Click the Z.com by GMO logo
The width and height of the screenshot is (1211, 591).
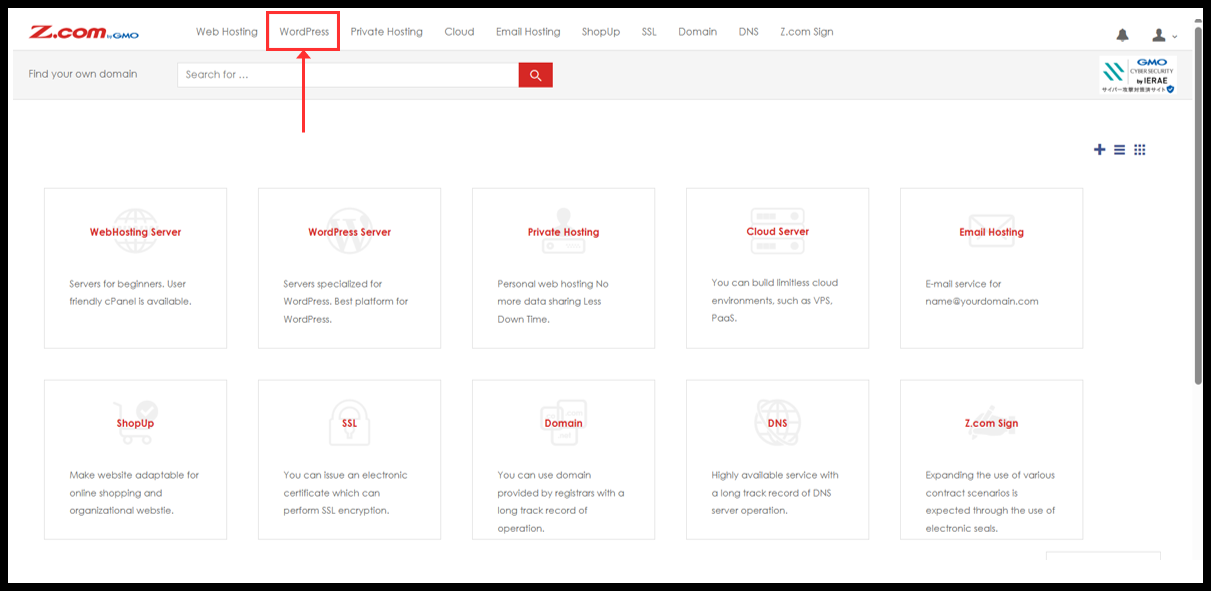click(x=84, y=32)
